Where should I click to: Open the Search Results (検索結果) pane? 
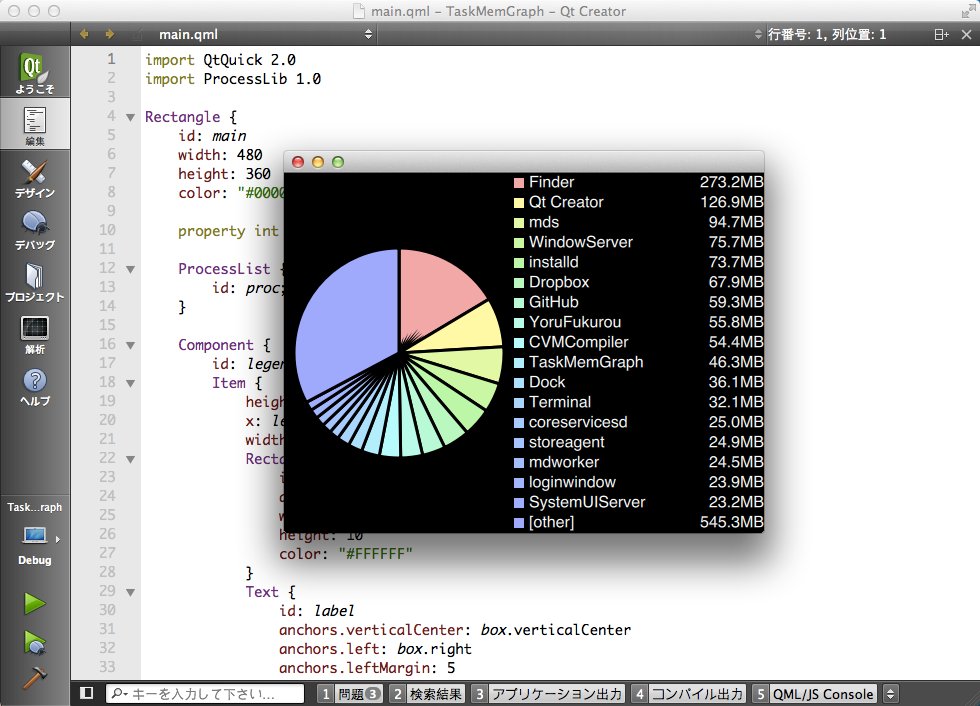(428, 694)
